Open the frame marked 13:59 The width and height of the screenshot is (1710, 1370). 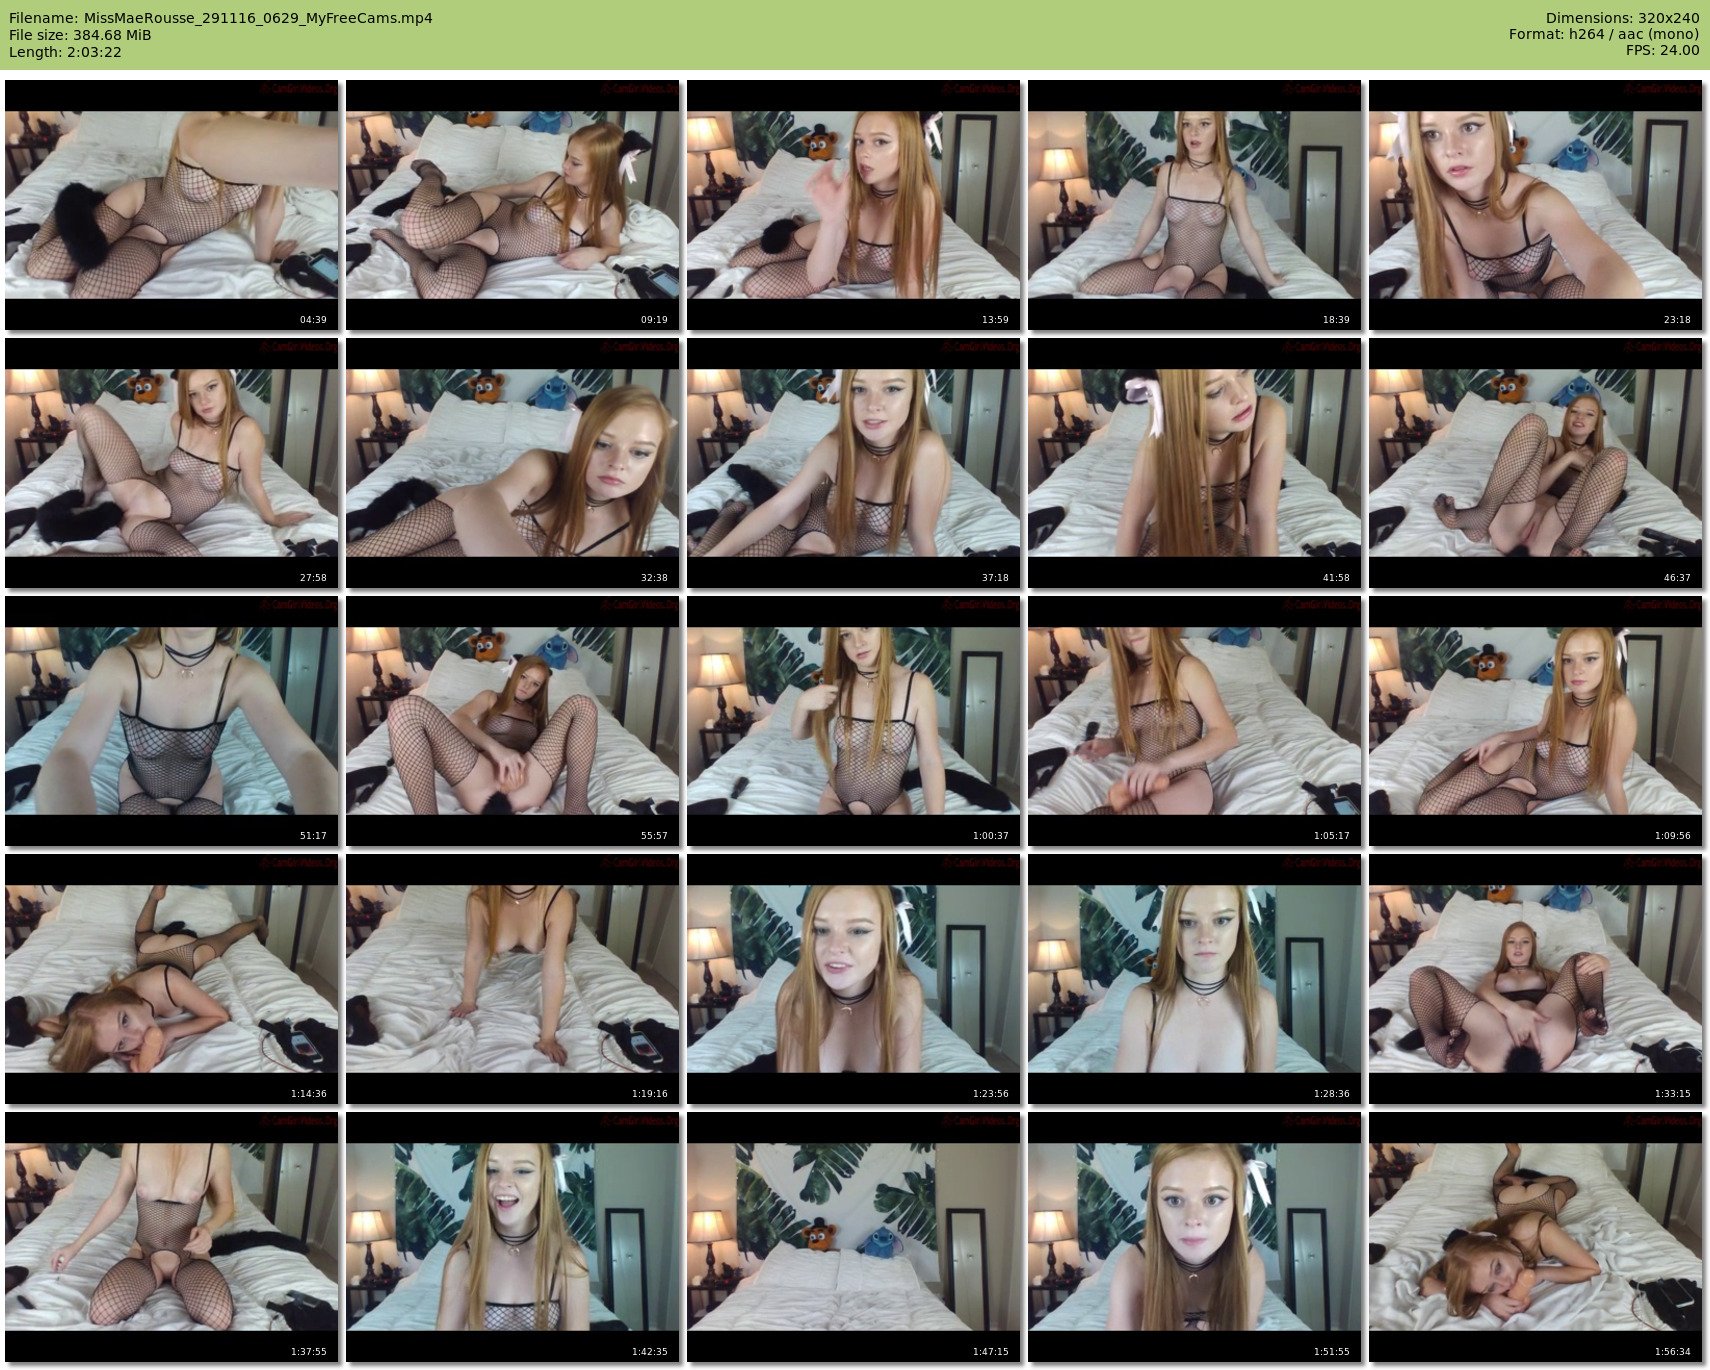coord(853,205)
